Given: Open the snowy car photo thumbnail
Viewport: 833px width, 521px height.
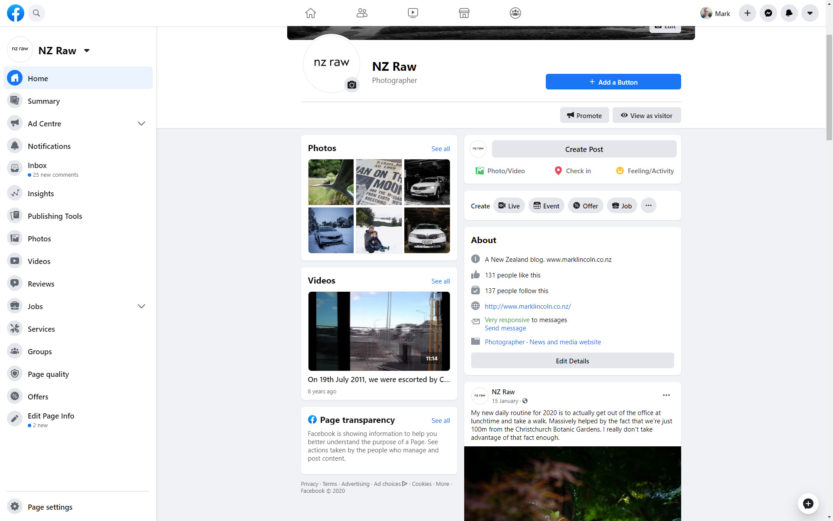Looking at the screenshot, I should tap(330, 230).
